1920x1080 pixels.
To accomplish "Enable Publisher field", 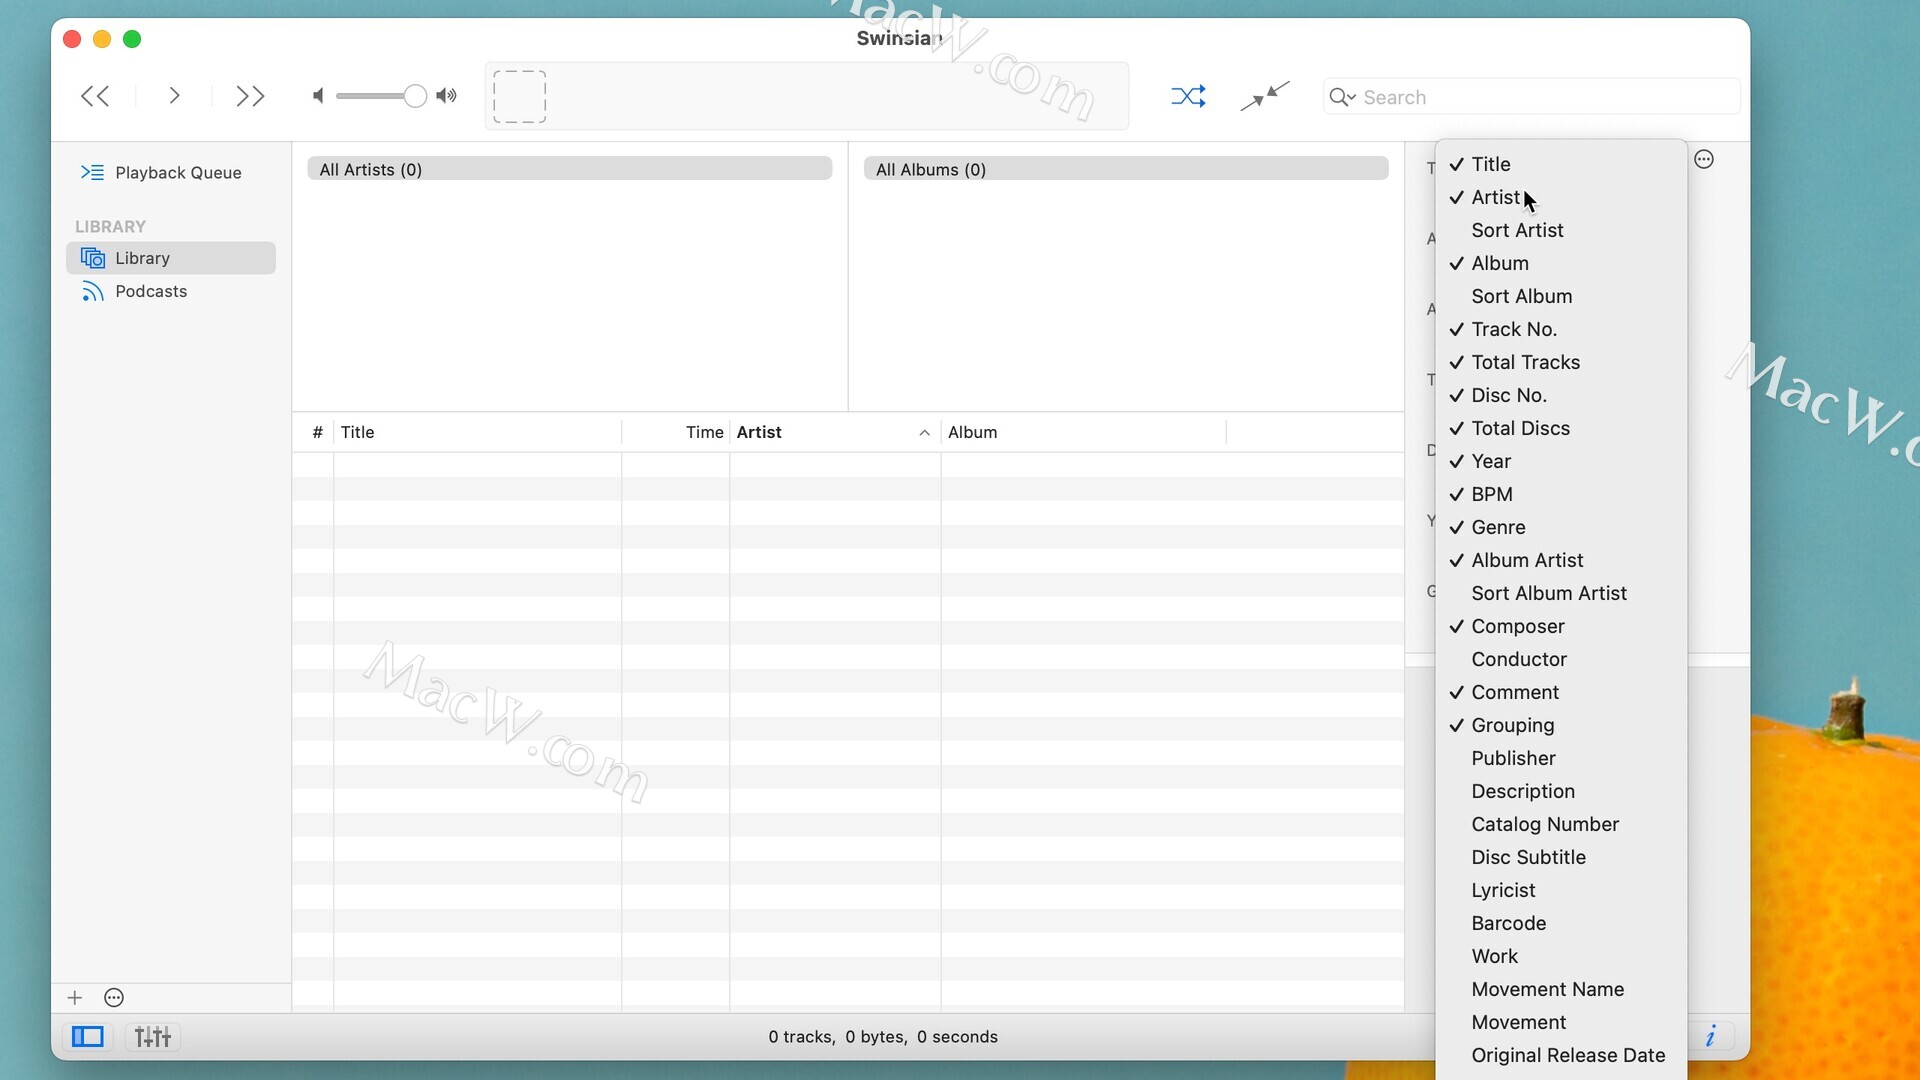I will pos(1561,758).
